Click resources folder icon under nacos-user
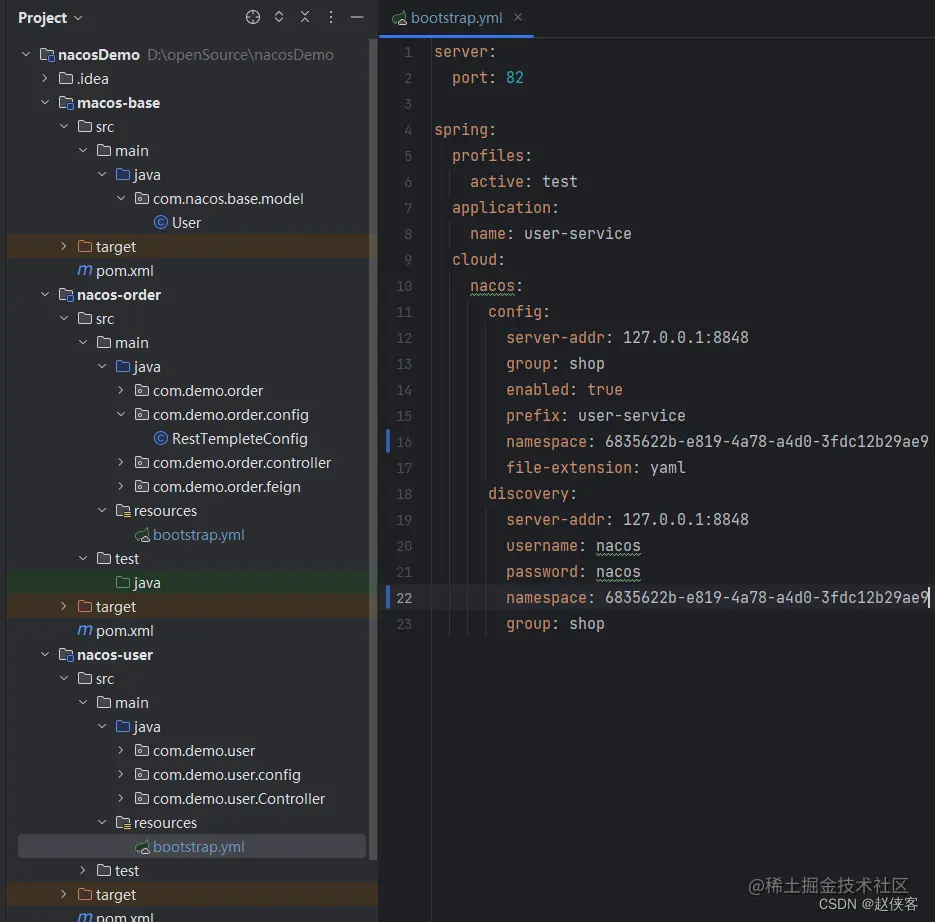Image resolution: width=935 pixels, height=922 pixels. coord(123,822)
